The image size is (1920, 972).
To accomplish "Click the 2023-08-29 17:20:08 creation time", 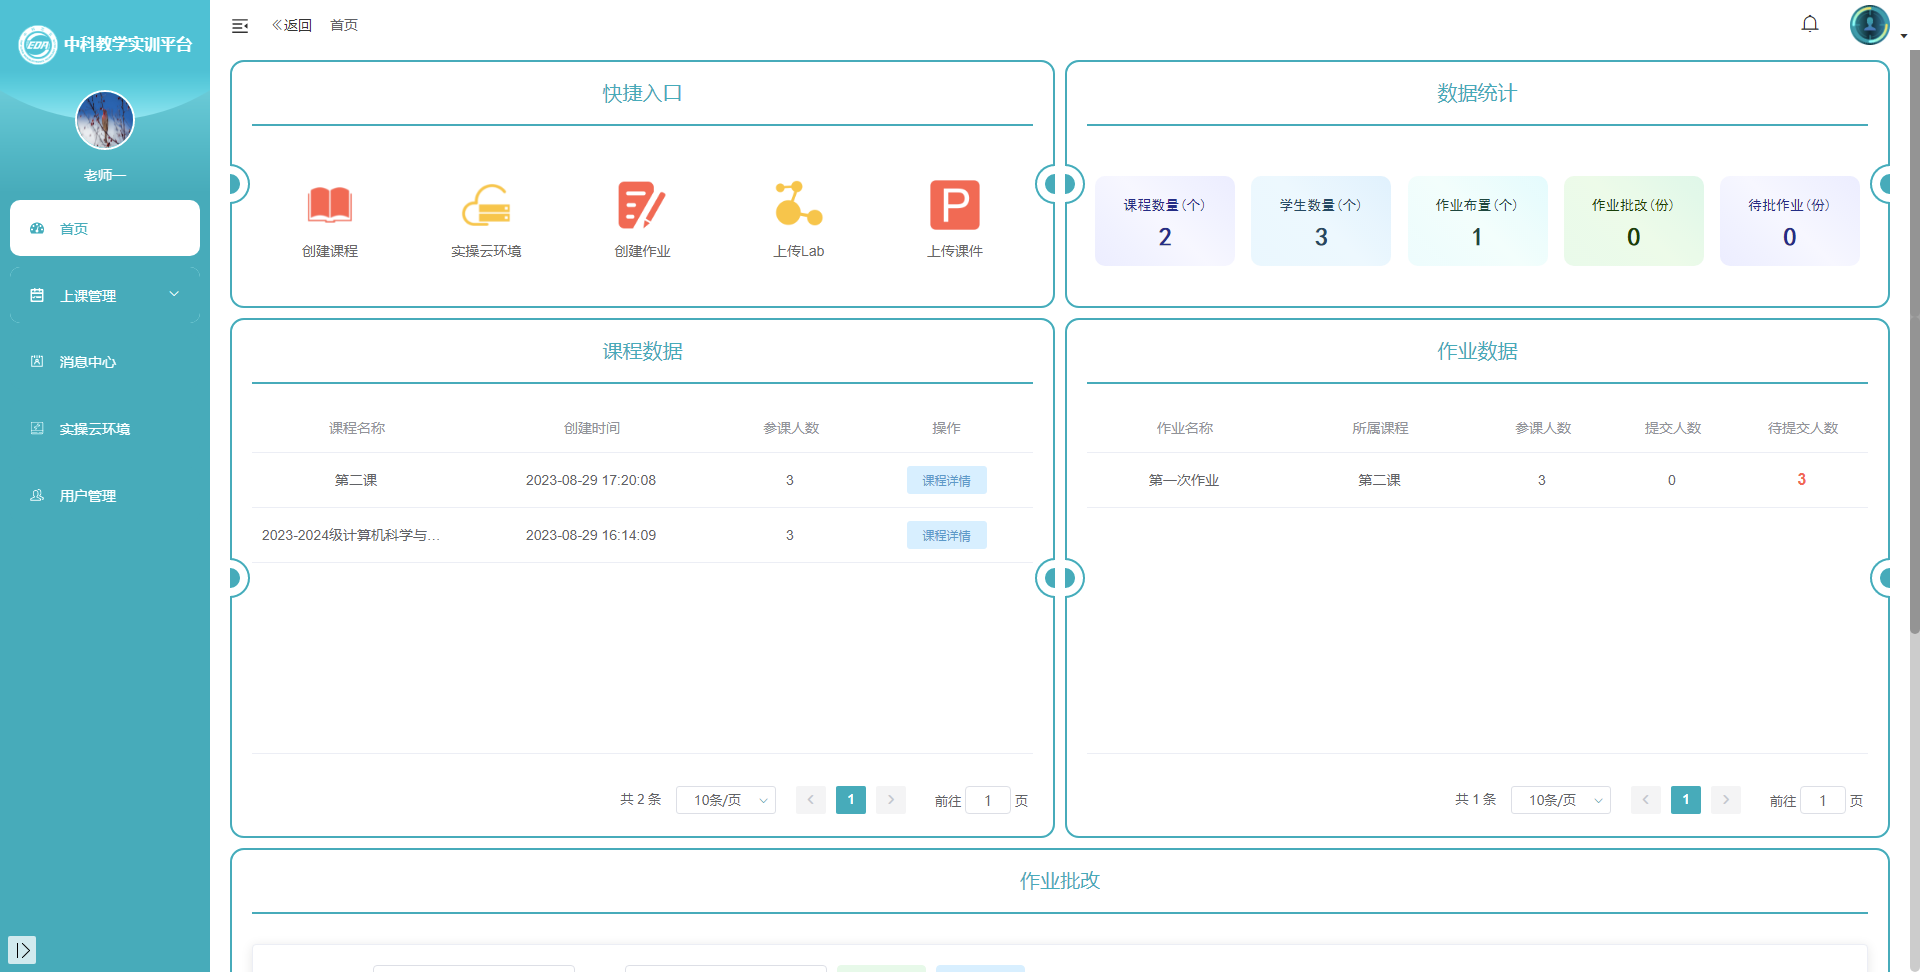I will pos(591,480).
